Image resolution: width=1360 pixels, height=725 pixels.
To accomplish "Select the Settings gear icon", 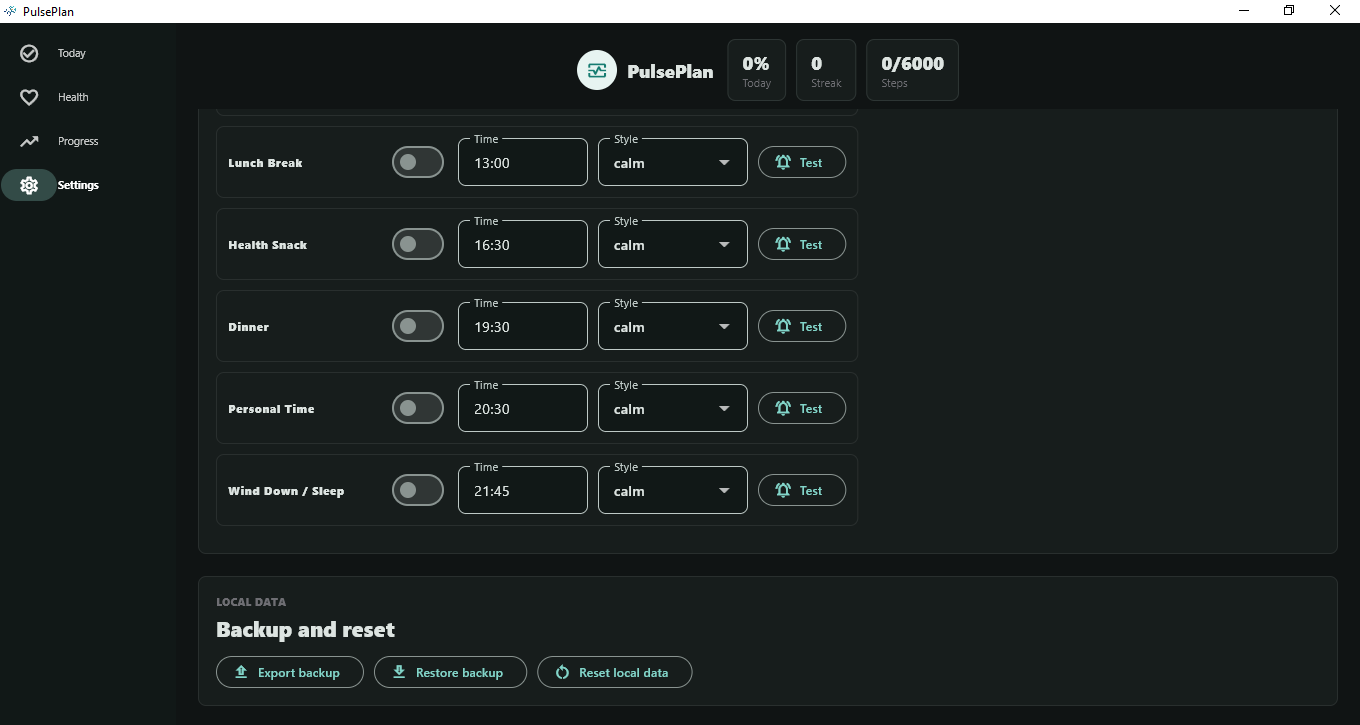I will (29, 185).
